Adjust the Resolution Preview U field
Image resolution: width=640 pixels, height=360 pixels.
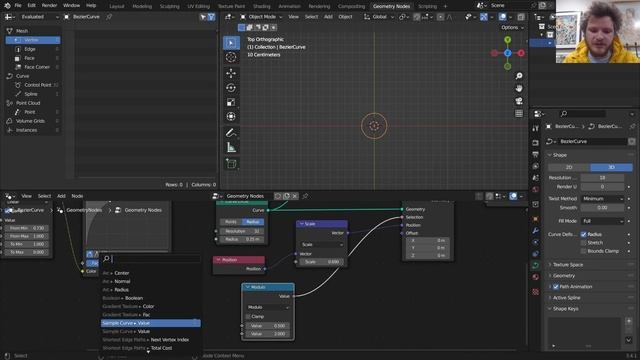point(602,178)
